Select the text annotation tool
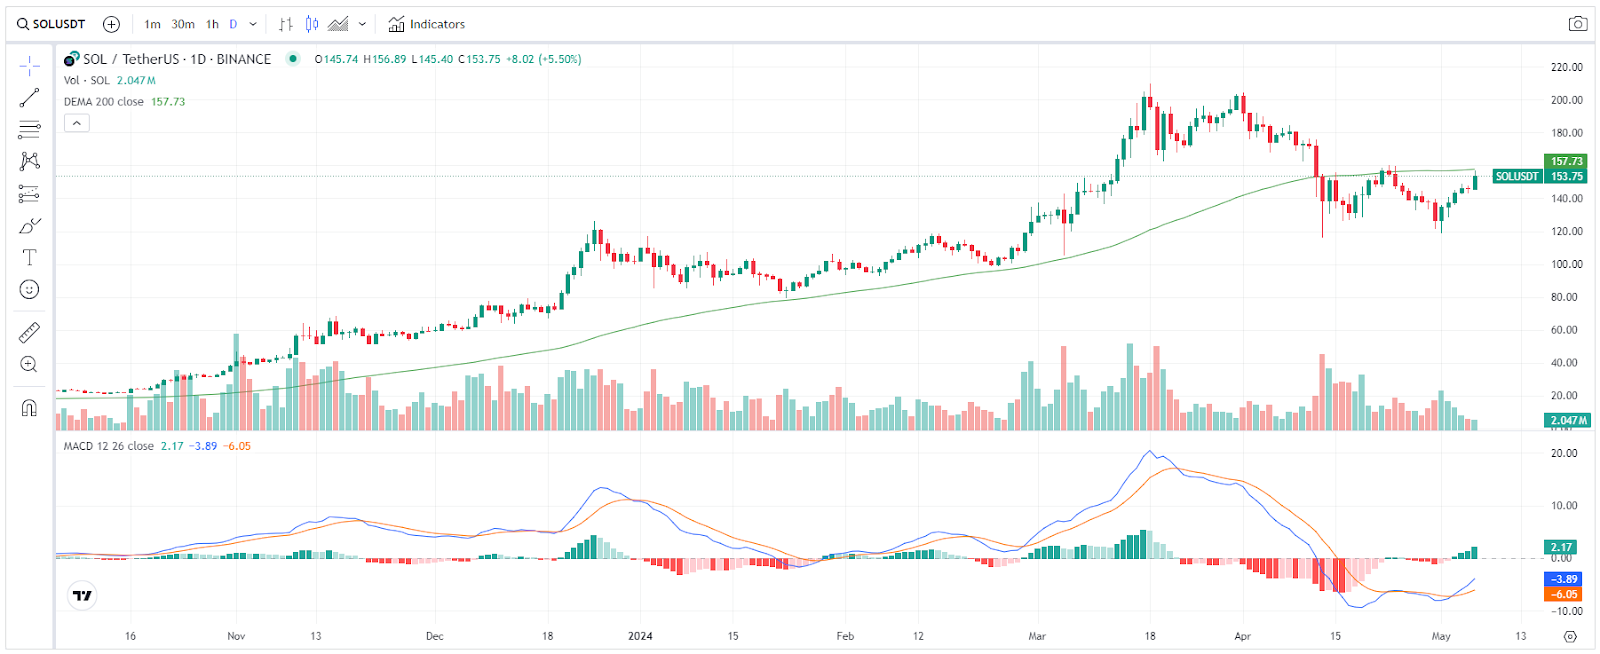 click(x=30, y=258)
